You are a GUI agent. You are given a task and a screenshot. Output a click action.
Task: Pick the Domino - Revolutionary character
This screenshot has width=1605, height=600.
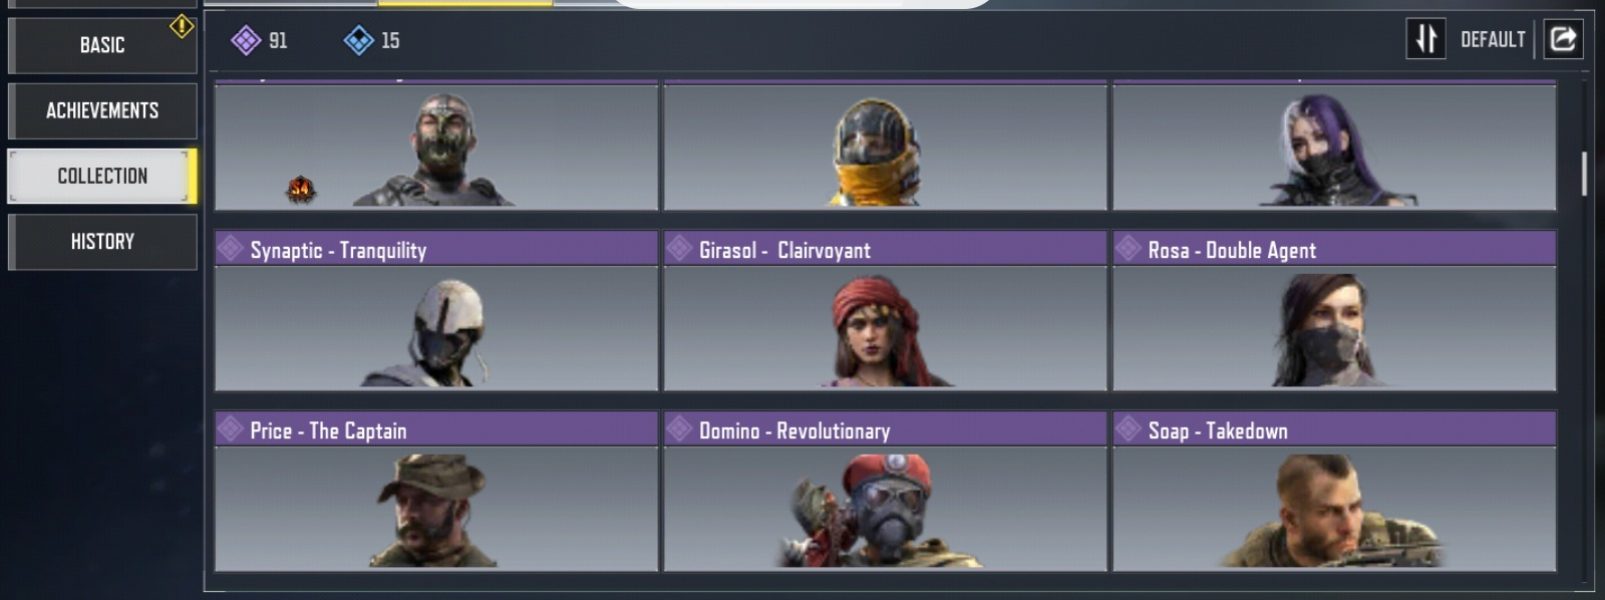coord(885,491)
